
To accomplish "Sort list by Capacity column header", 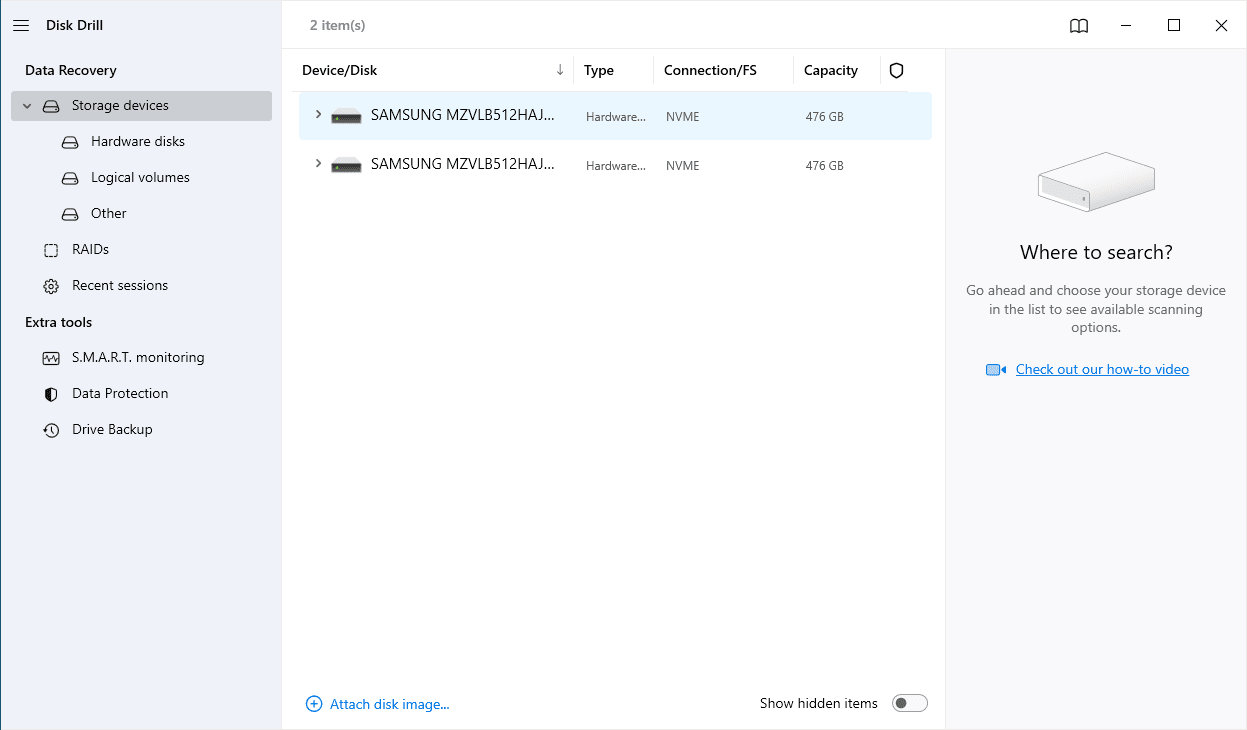I will 830,71.
